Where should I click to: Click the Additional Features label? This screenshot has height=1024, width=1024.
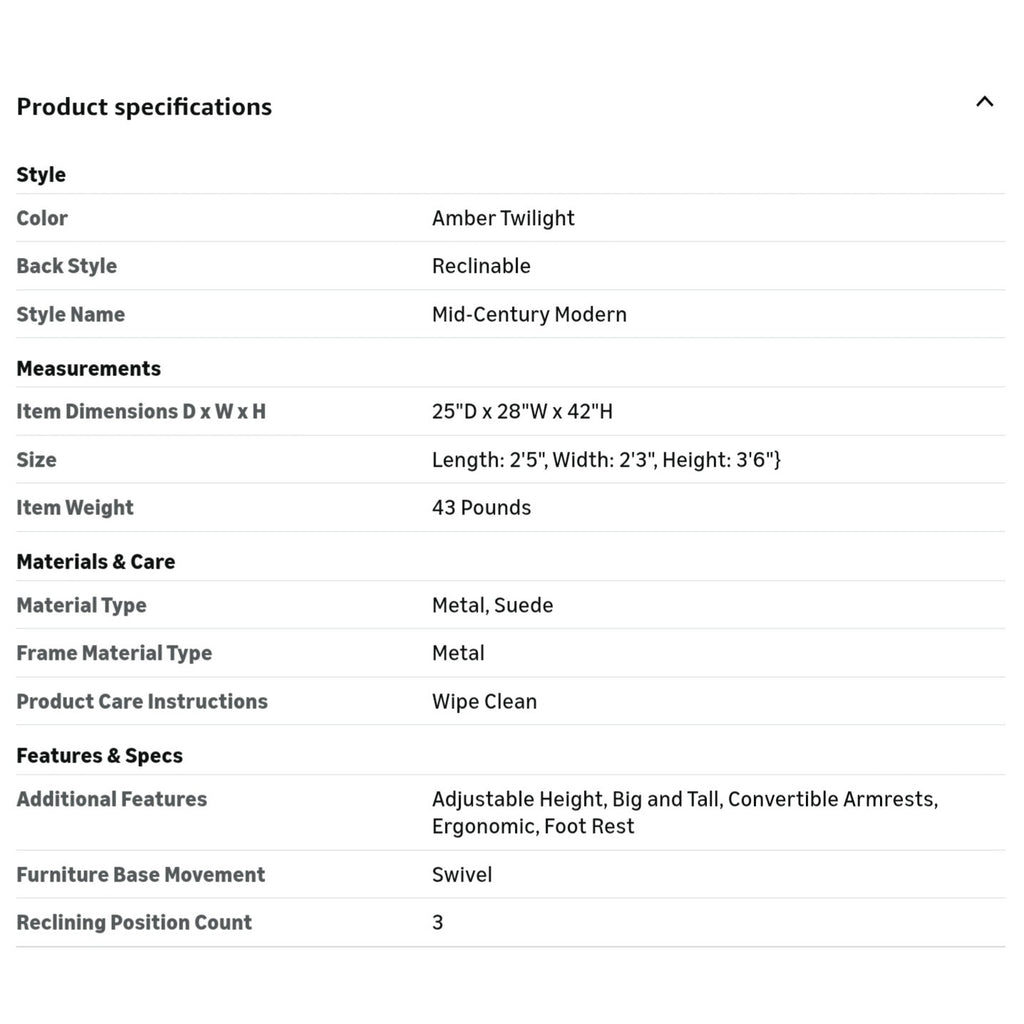[111, 799]
